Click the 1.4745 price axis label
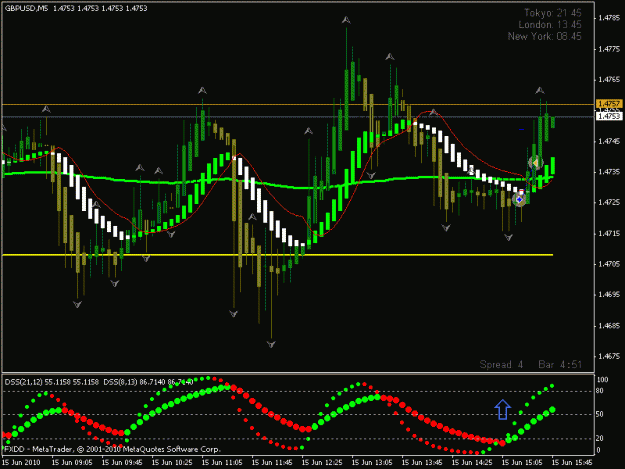Screen dimensions: 625x469 click(609, 141)
